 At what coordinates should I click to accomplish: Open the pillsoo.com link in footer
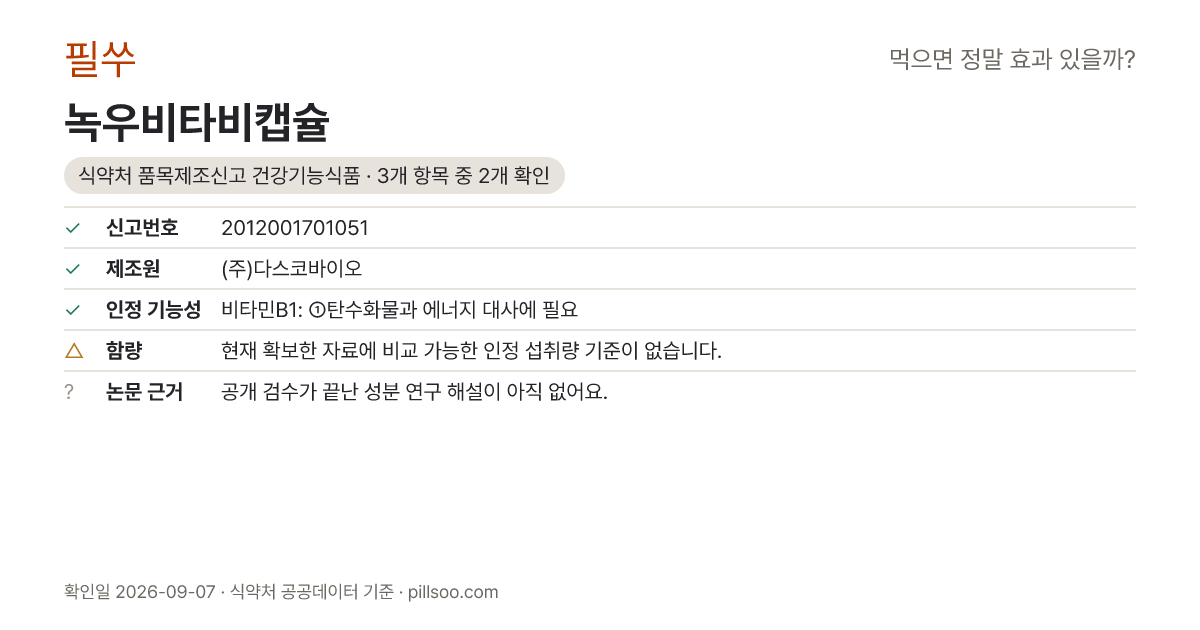click(453, 592)
